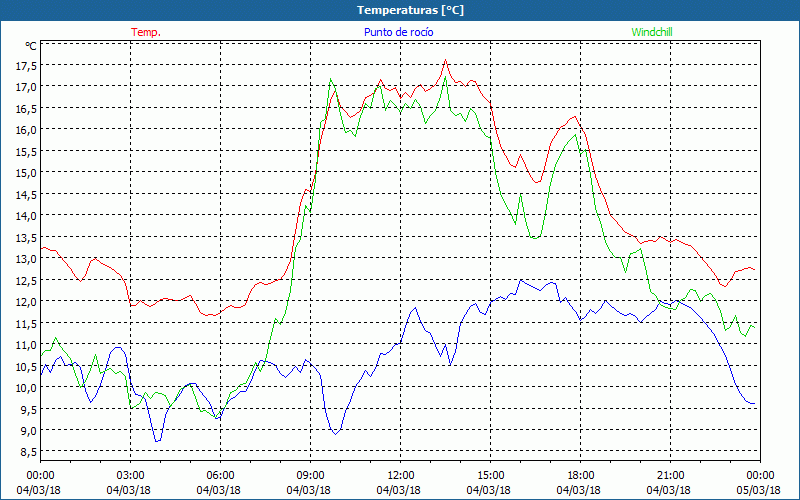
Task: Click the "10,0" y-axis value
Action: [26, 388]
